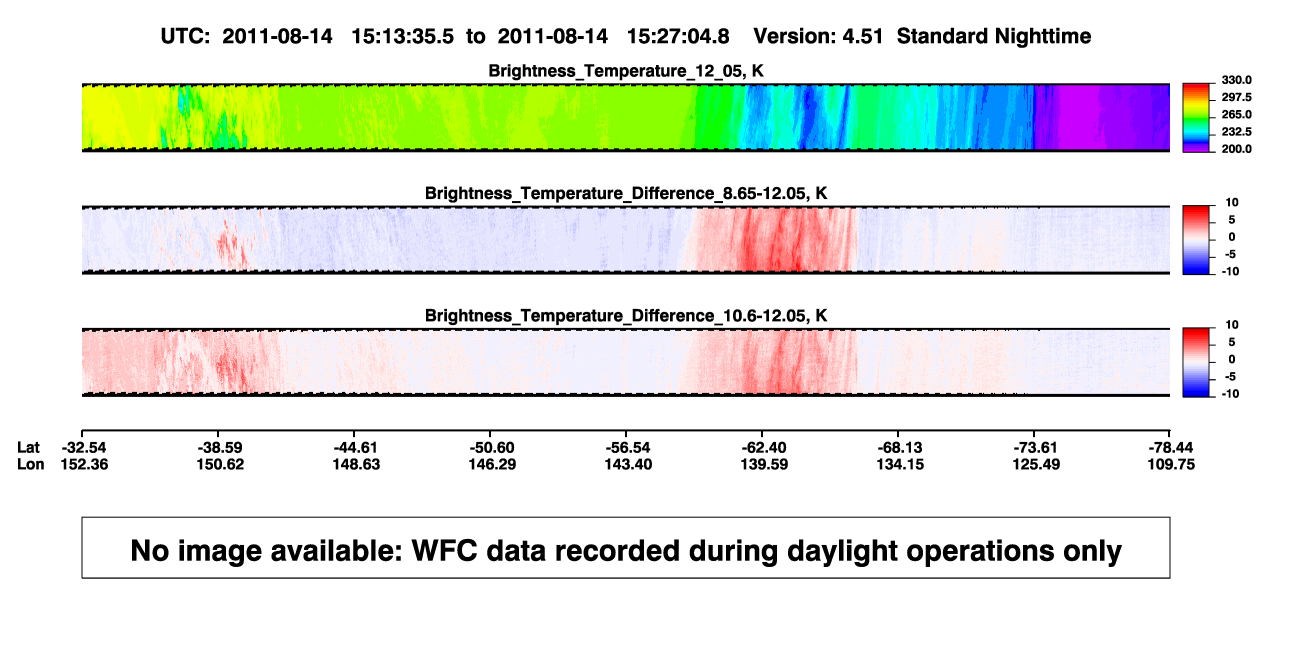Image resolution: width=1300 pixels, height=667 pixels.
Task: Click the color bar beside 8.65-12.05 panel
Action: (1197, 240)
